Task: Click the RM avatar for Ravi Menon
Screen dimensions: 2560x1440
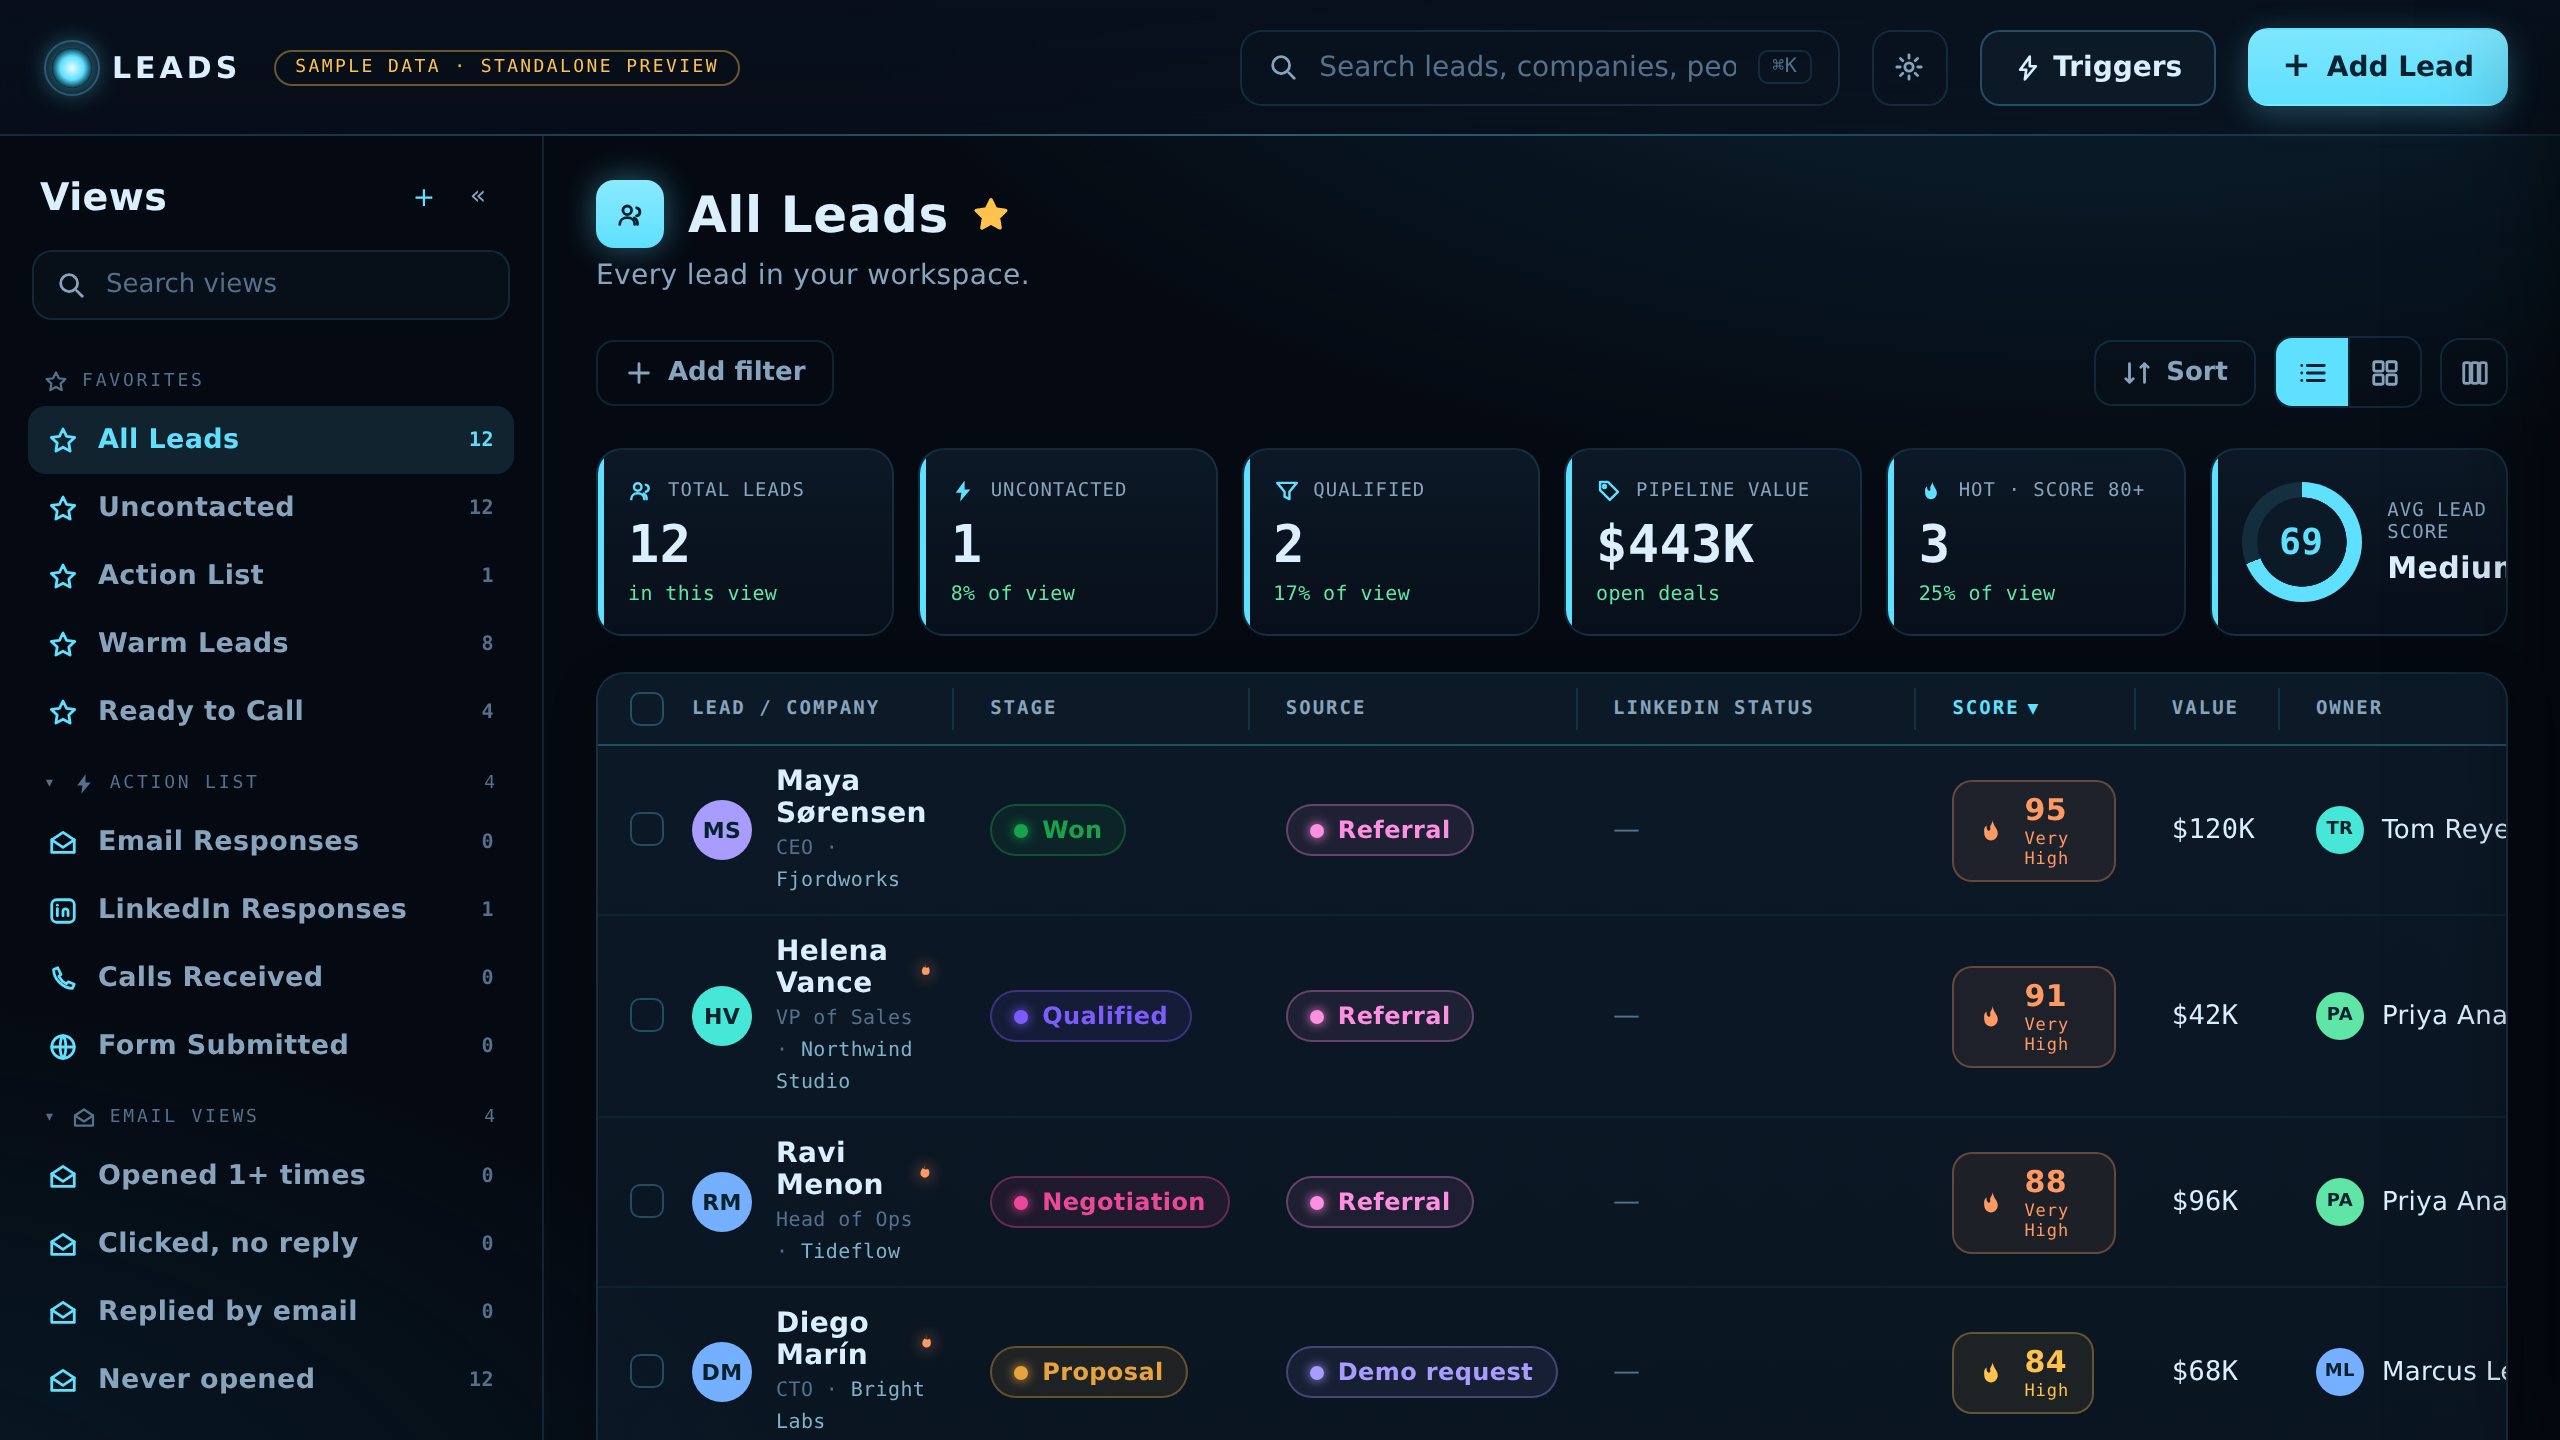Action: [722, 1202]
